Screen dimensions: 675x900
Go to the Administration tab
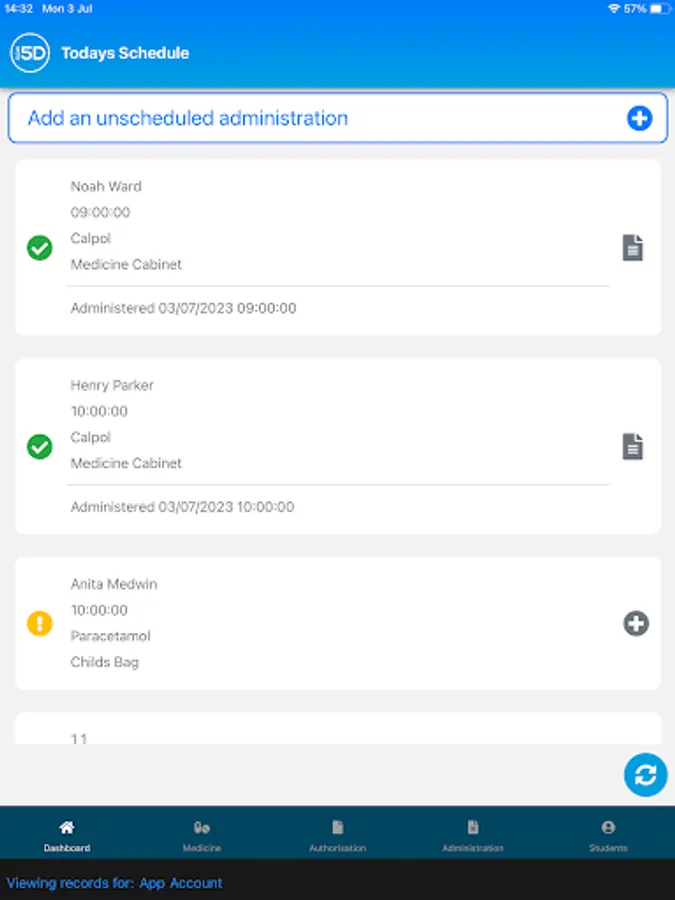(x=473, y=836)
